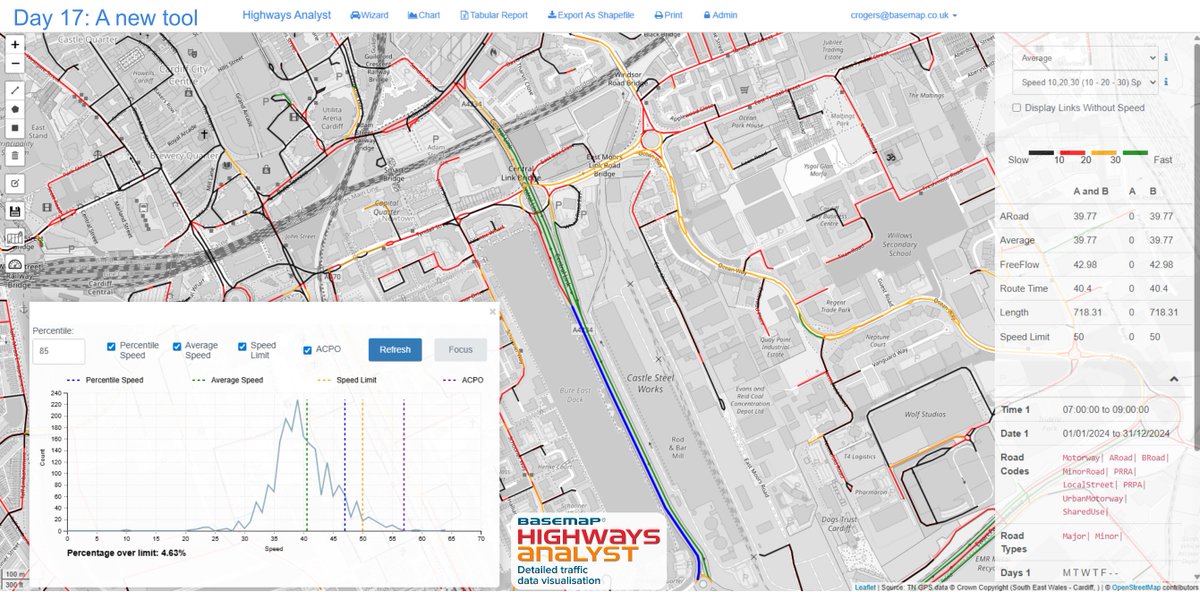Click the Percentile input field
The image size is (1200, 592).
tap(59, 350)
